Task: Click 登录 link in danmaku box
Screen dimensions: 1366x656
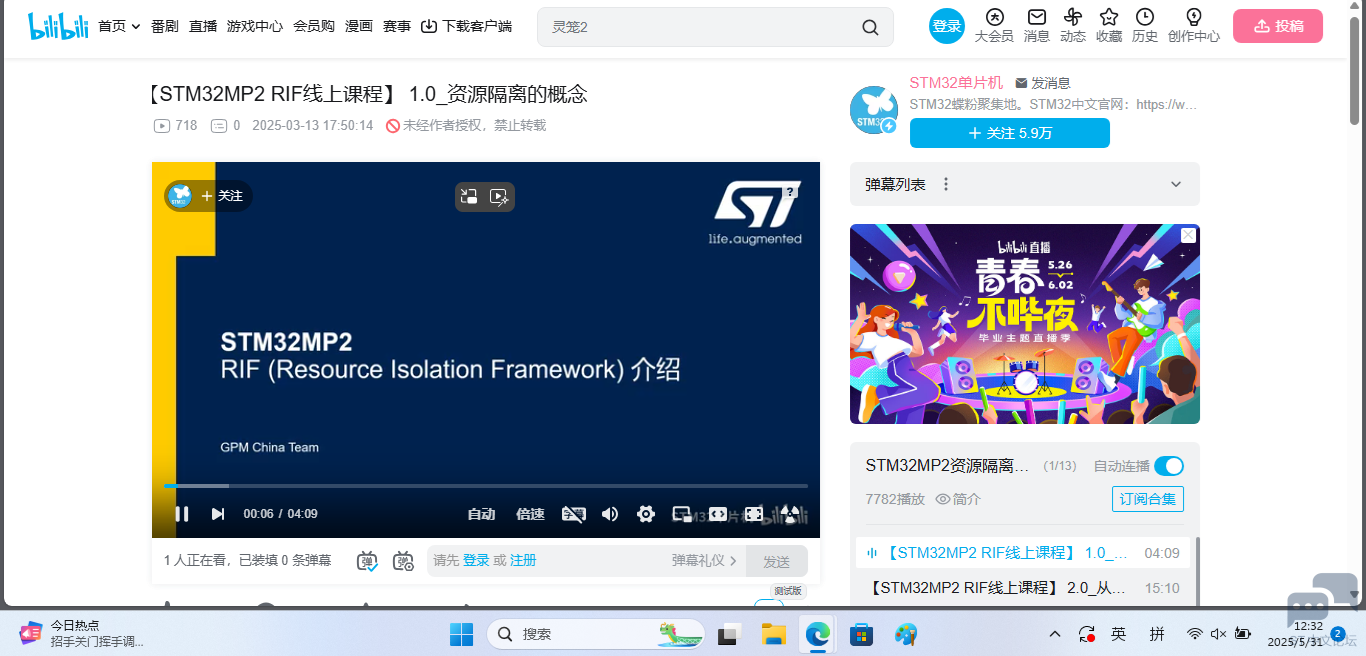Action: 476,561
